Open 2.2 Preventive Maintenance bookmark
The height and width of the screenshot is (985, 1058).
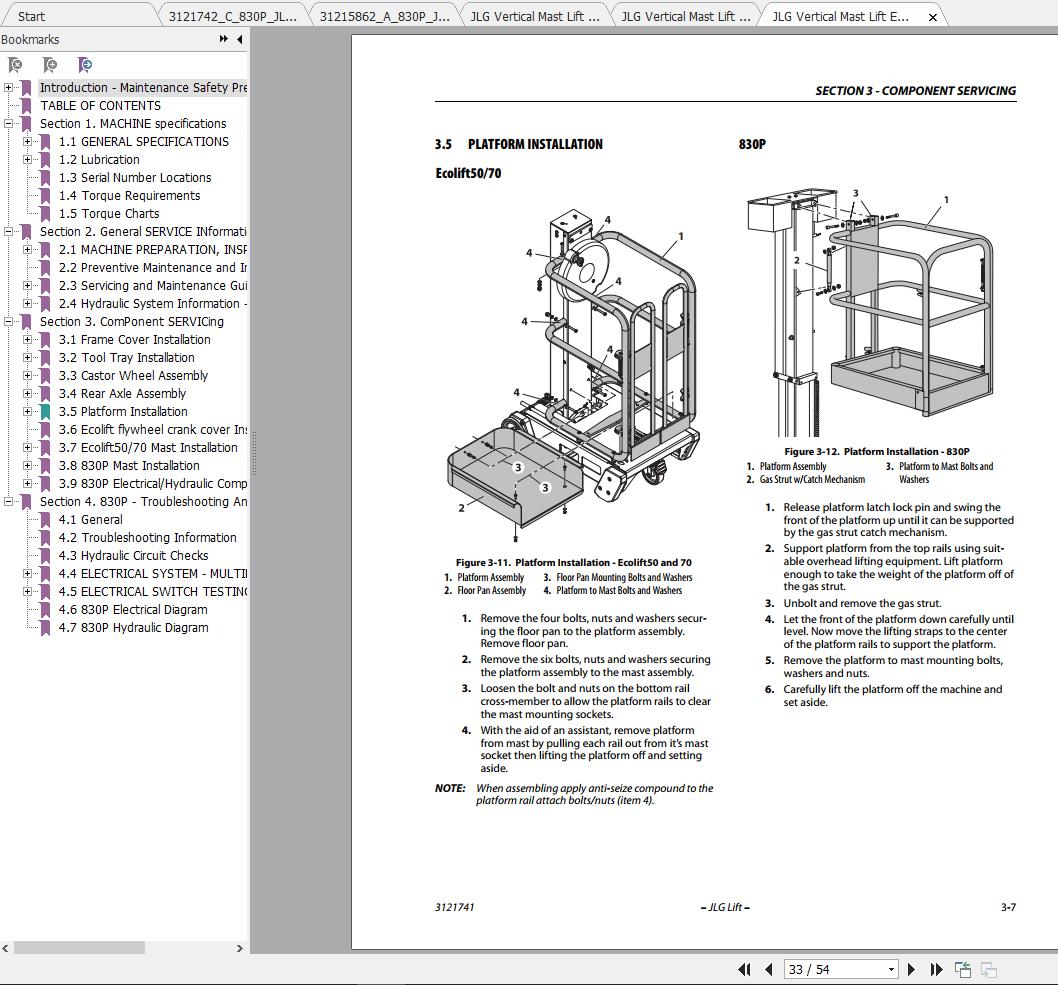pyautogui.click(x=152, y=268)
